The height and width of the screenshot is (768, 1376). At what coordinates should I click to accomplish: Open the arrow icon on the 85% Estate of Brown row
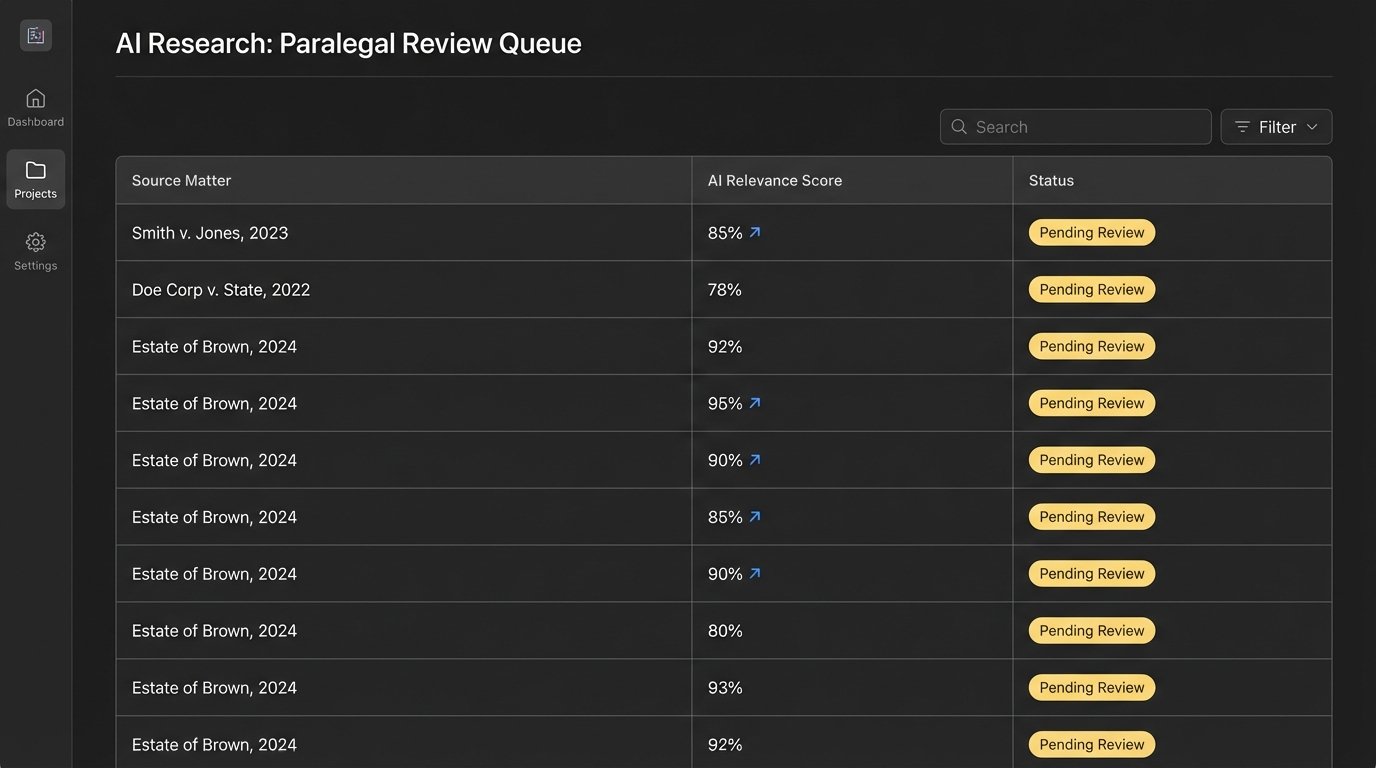point(755,516)
